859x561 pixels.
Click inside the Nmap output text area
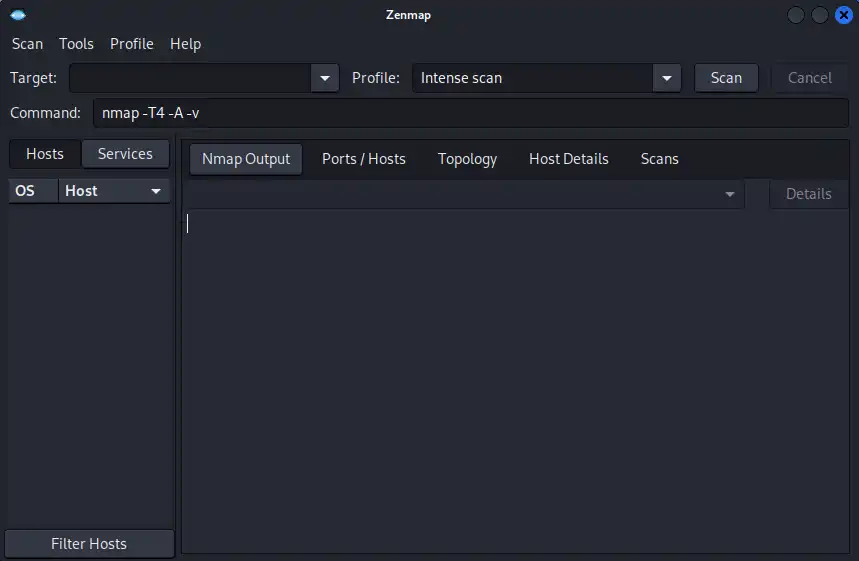click(515, 381)
